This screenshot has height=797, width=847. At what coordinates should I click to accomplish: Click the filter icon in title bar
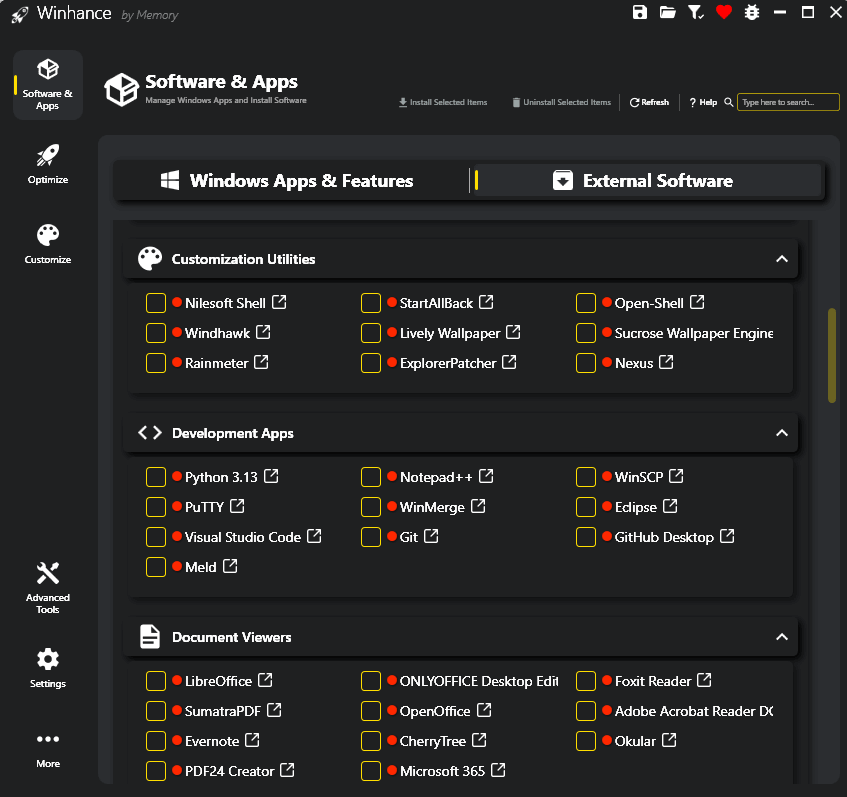[696, 13]
